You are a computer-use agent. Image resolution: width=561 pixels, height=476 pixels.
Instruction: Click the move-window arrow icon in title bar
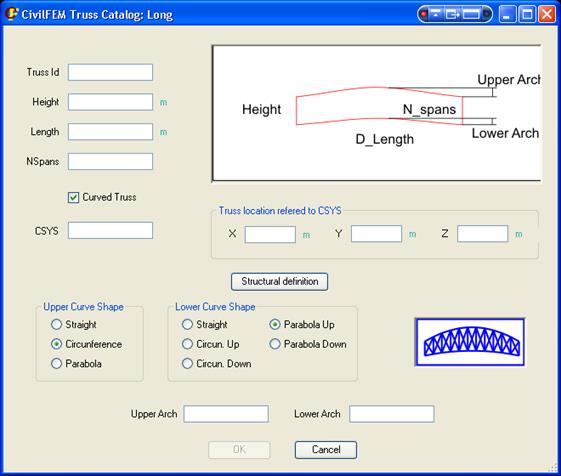(453, 14)
